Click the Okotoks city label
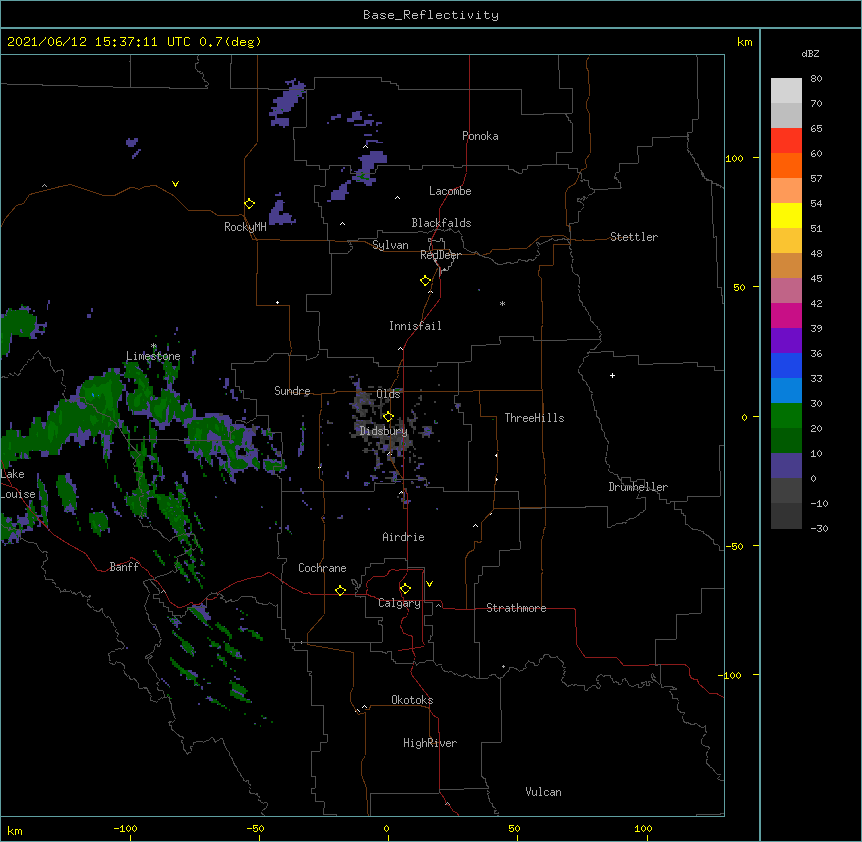862x842 pixels. click(412, 700)
